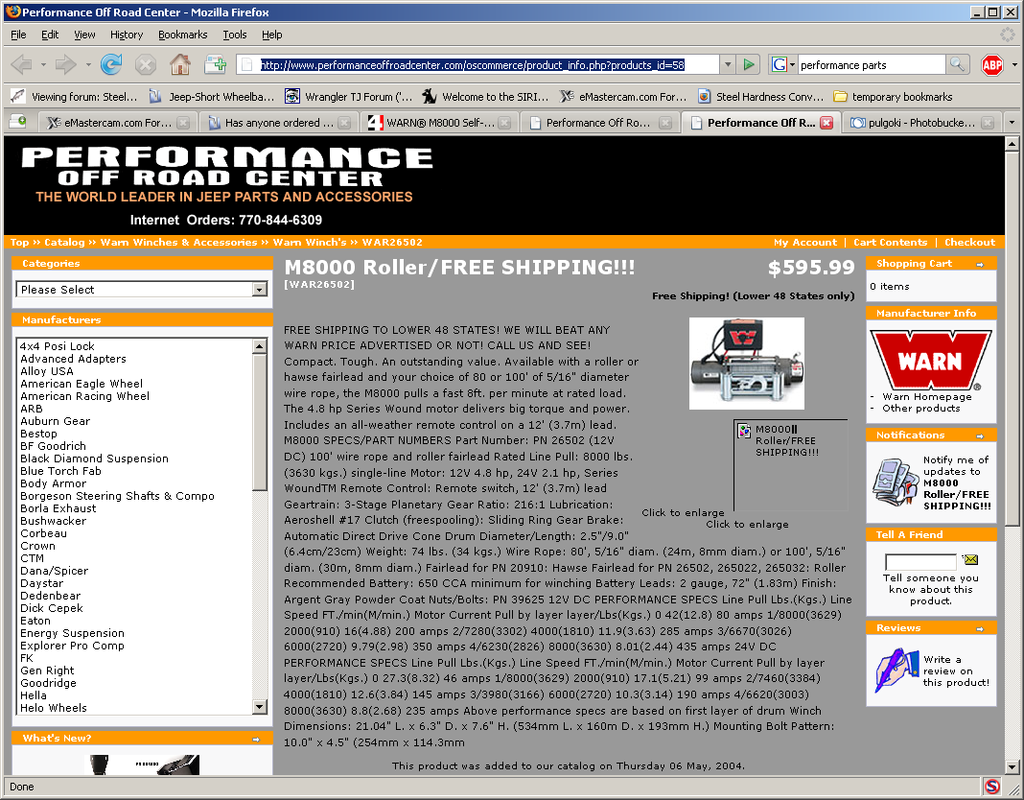Open the Categories 'Please Select' dropdown

(x=144, y=289)
